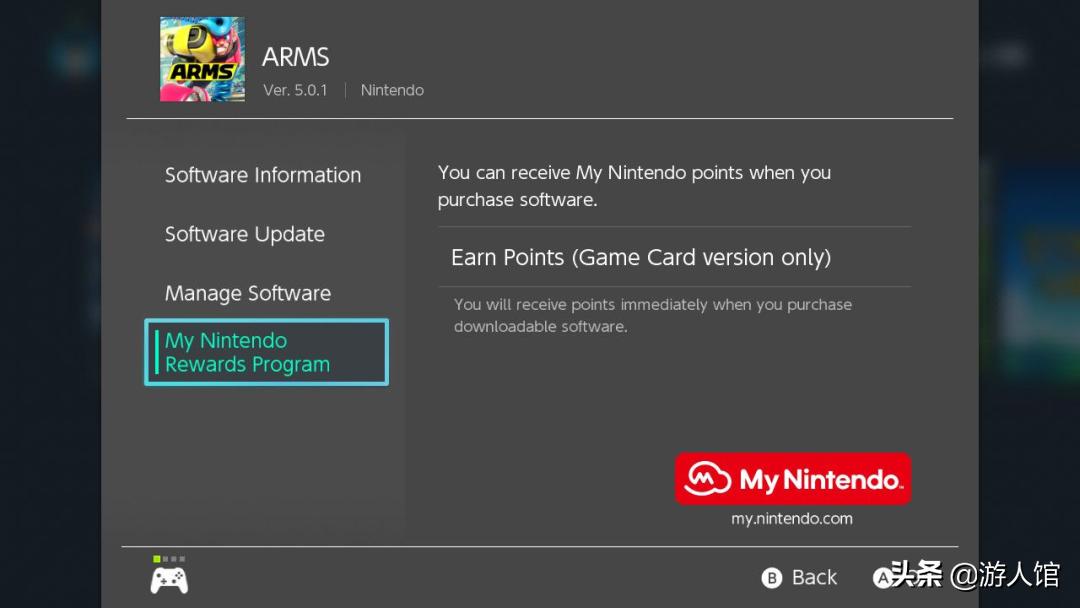Click the 头条 watermark logo
The height and width of the screenshot is (608, 1080).
click(915, 575)
